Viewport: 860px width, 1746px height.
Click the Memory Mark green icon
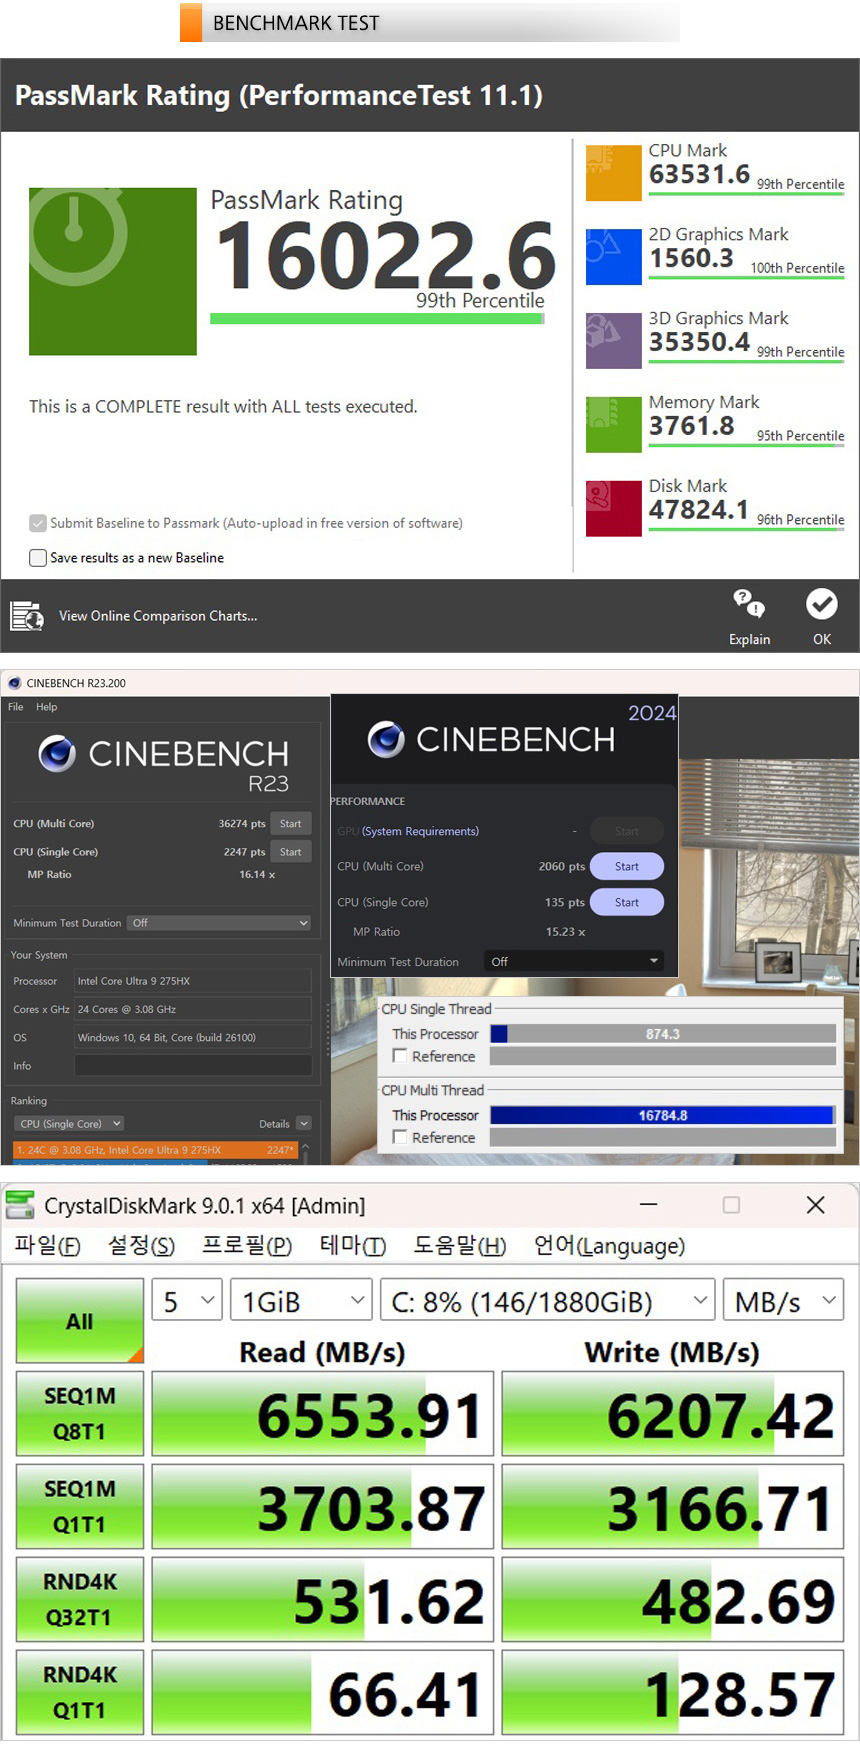point(613,425)
